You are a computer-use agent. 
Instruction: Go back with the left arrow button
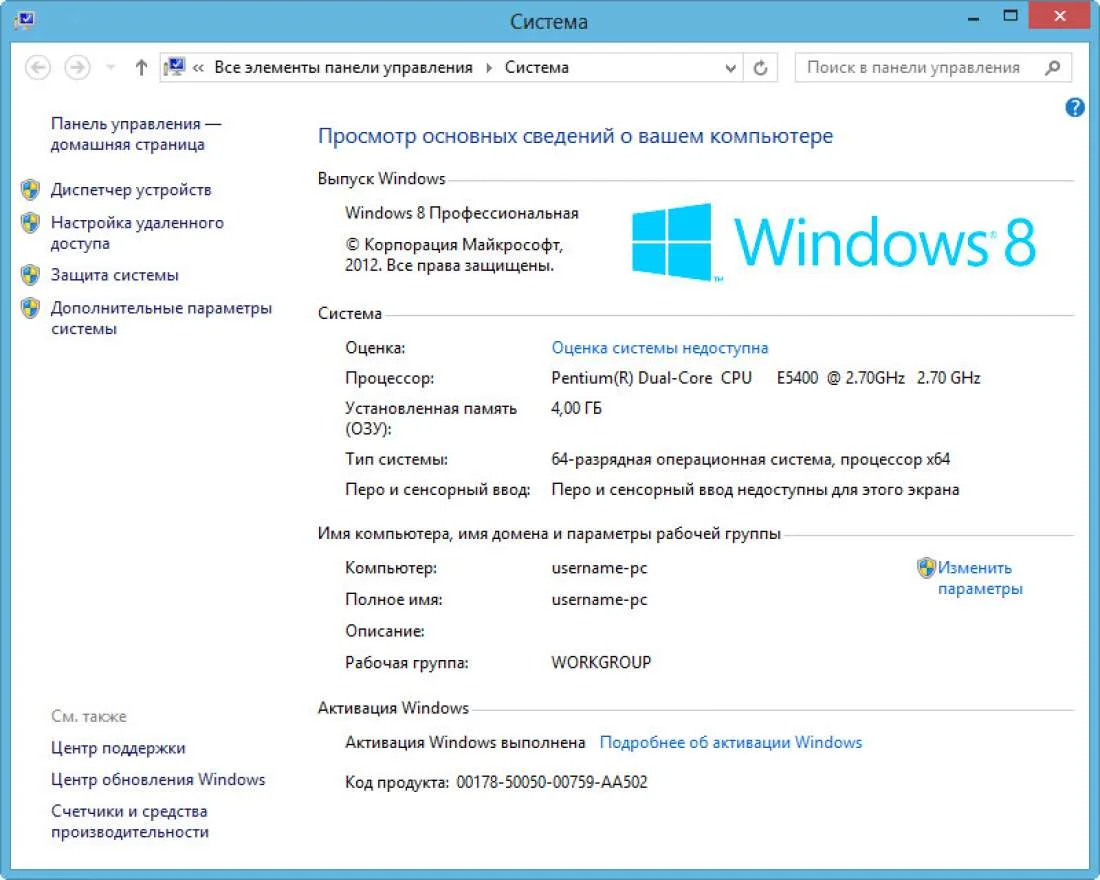pos(38,68)
